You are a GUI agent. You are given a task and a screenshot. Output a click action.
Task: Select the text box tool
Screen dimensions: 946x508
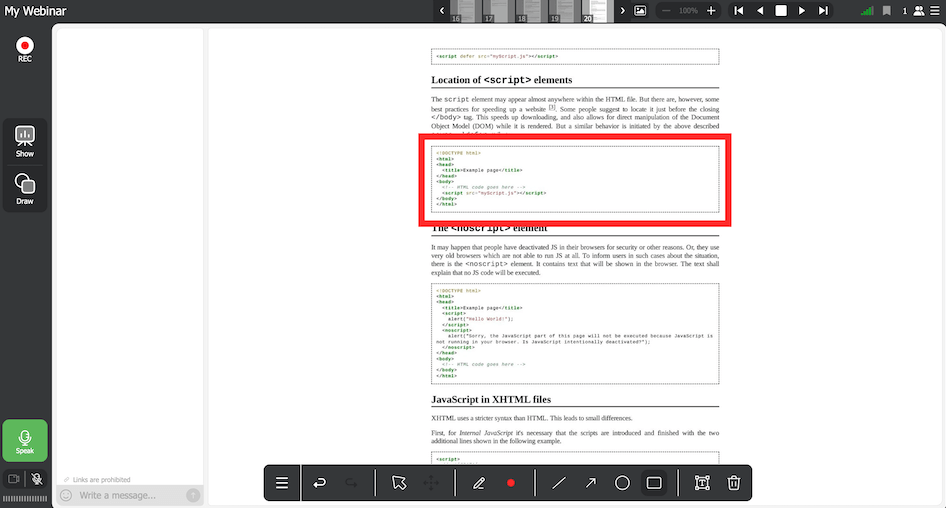[702, 483]
